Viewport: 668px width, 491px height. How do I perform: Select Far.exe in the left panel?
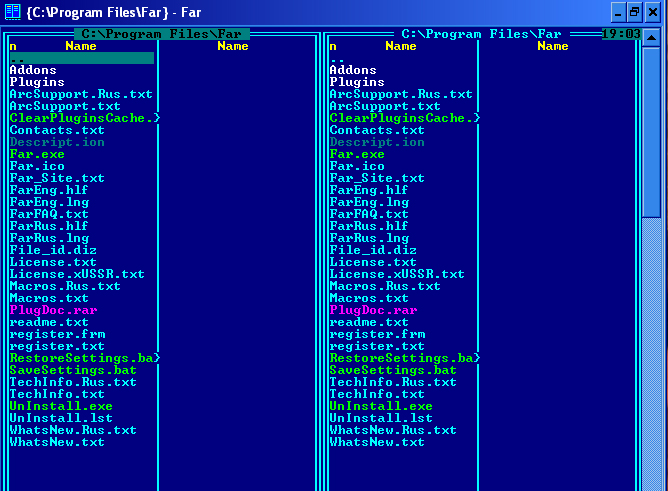[x=37, y=154]
